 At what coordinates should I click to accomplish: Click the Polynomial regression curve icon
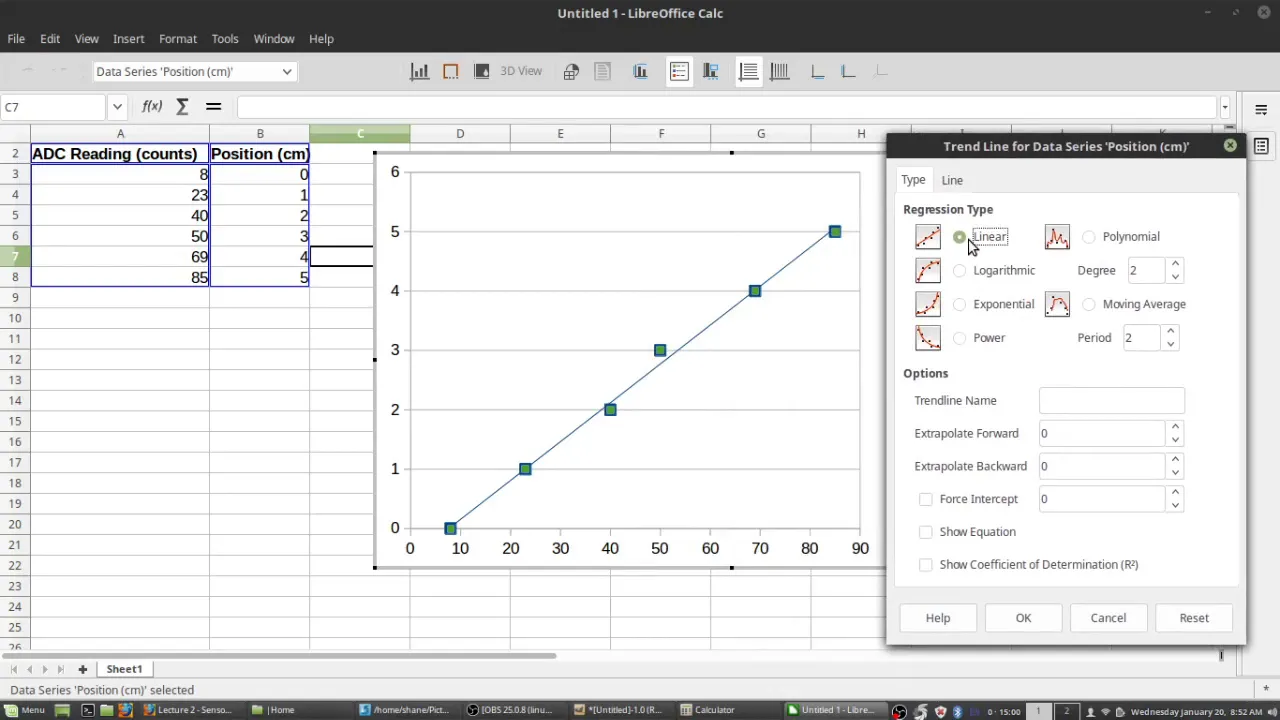tap(1057, 237)
